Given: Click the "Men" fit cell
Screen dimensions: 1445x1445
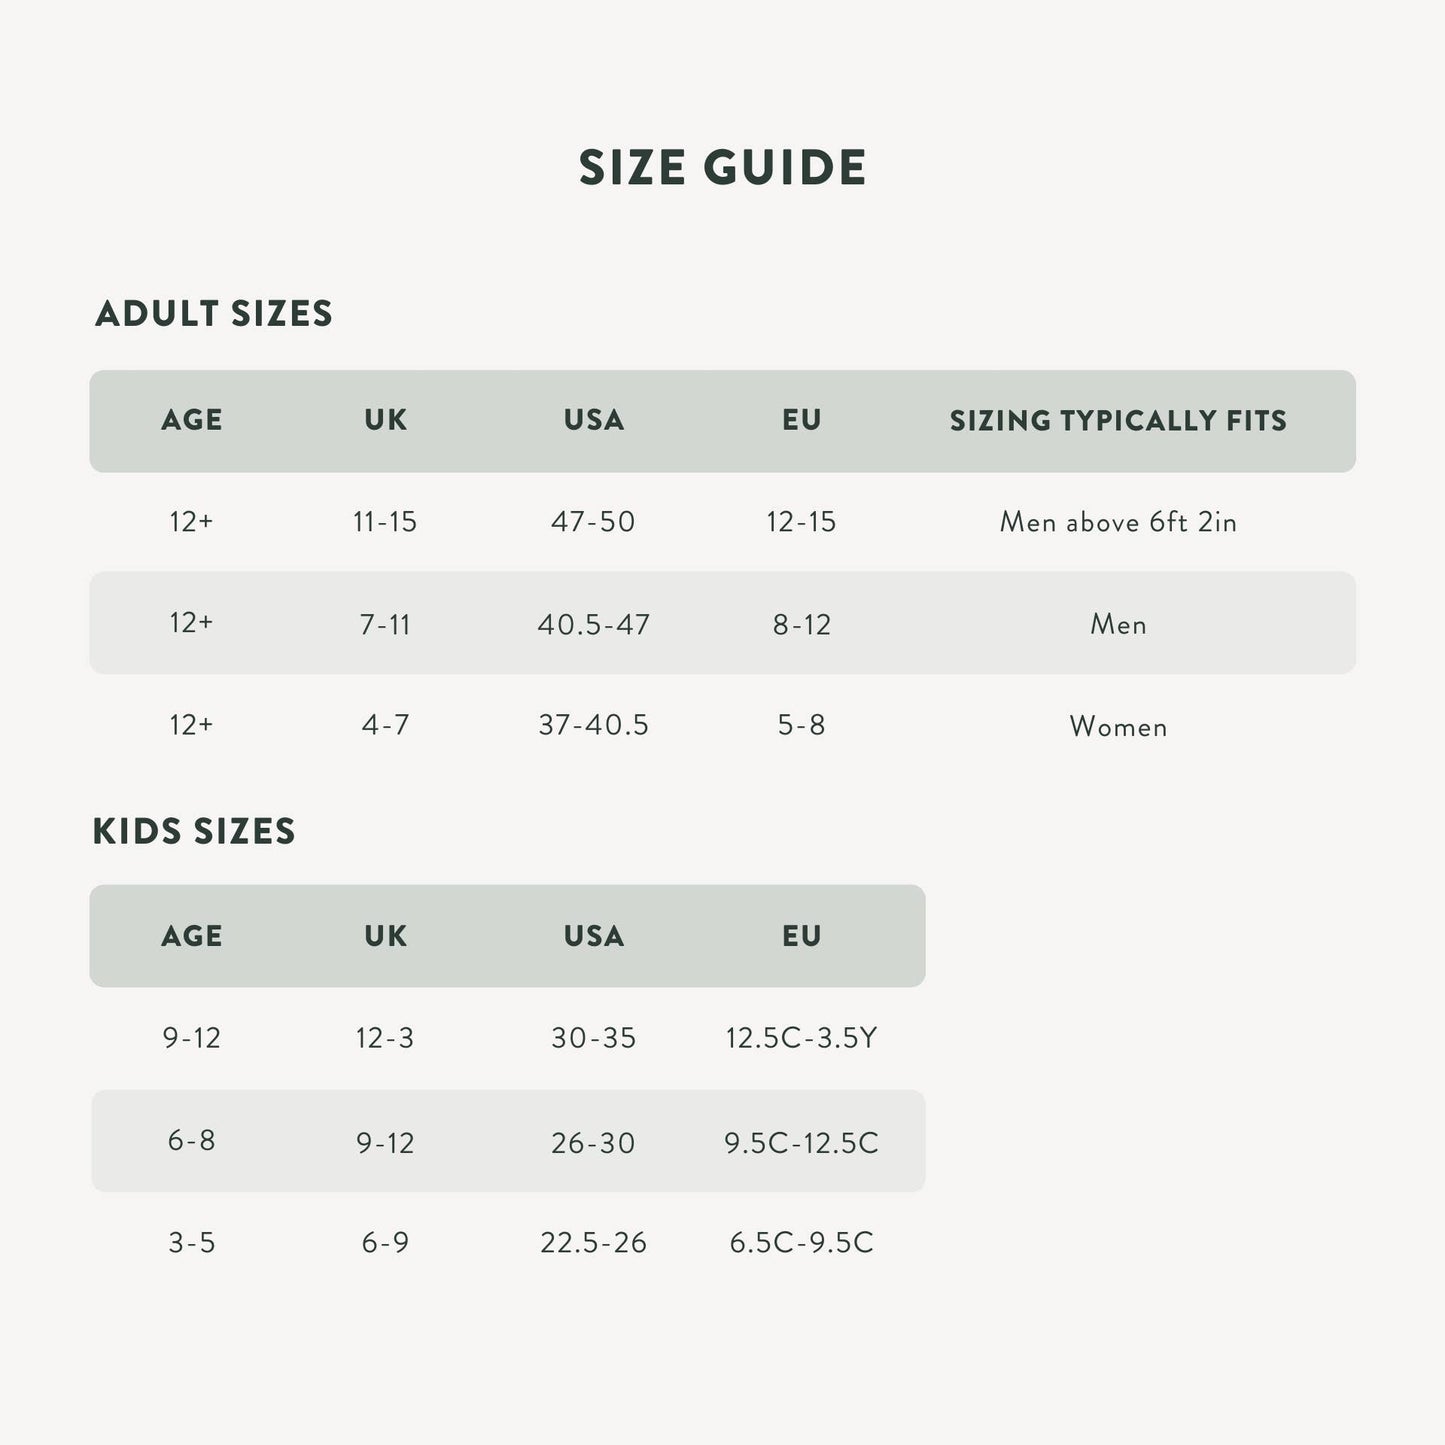Looking at the screenshot, I should pyautogui.click(x=1118, y=624).
